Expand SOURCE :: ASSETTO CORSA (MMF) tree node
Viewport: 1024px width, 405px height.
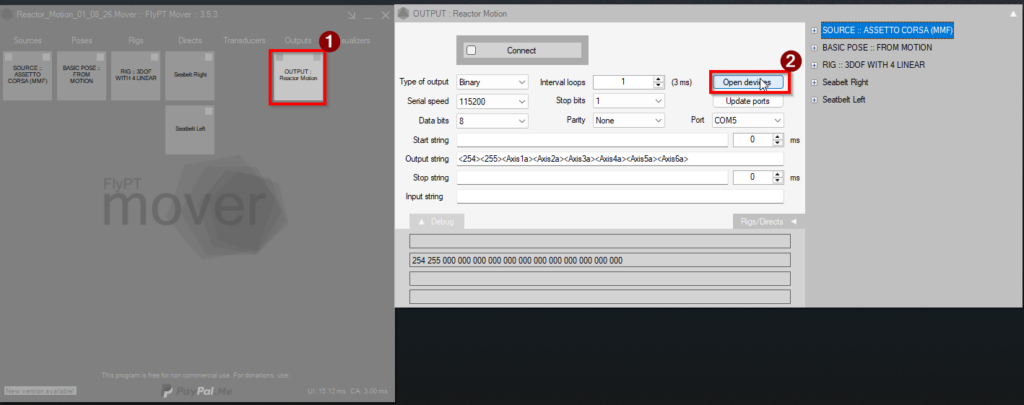click(x=814, y=30)
